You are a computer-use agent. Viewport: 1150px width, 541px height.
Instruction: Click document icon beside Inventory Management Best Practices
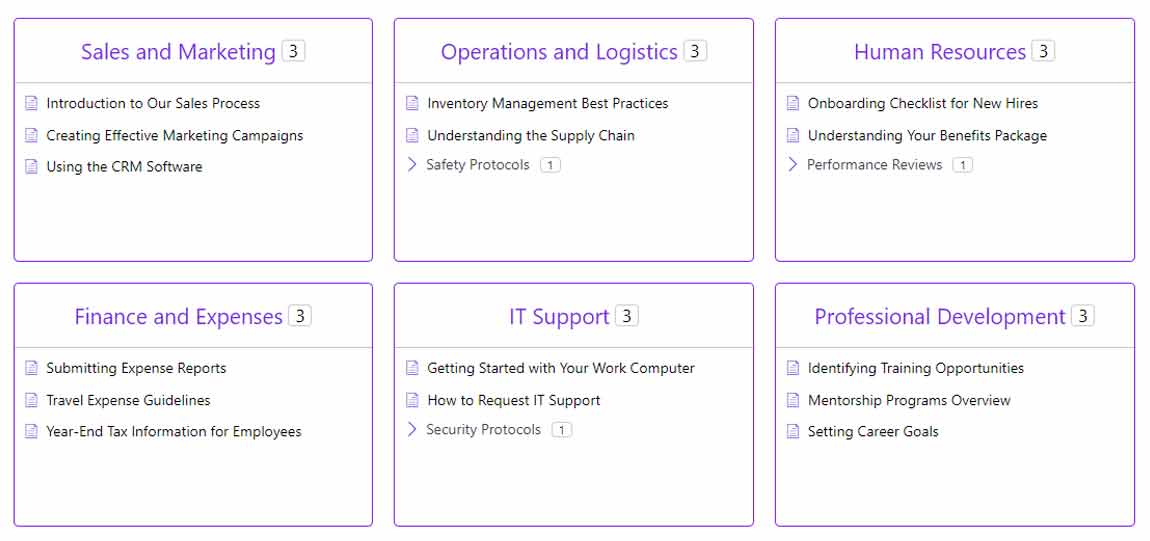tap(413, 103)
